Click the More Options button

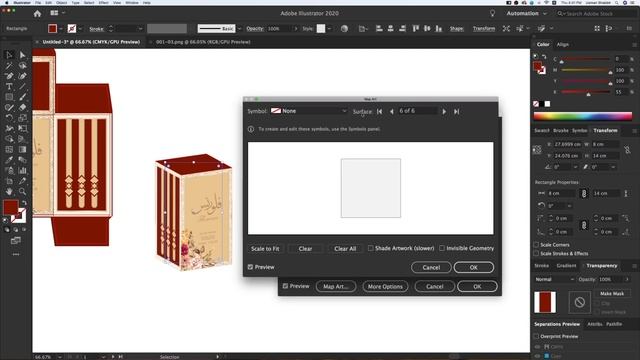385,287
